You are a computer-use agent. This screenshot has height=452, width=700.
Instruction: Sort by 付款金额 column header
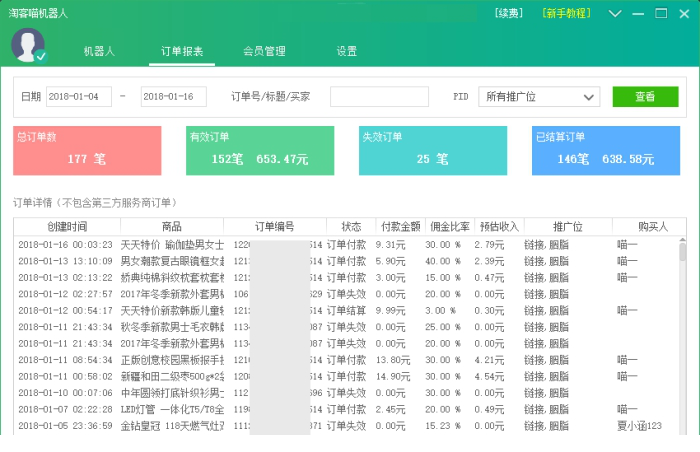[x=401, y=227]
